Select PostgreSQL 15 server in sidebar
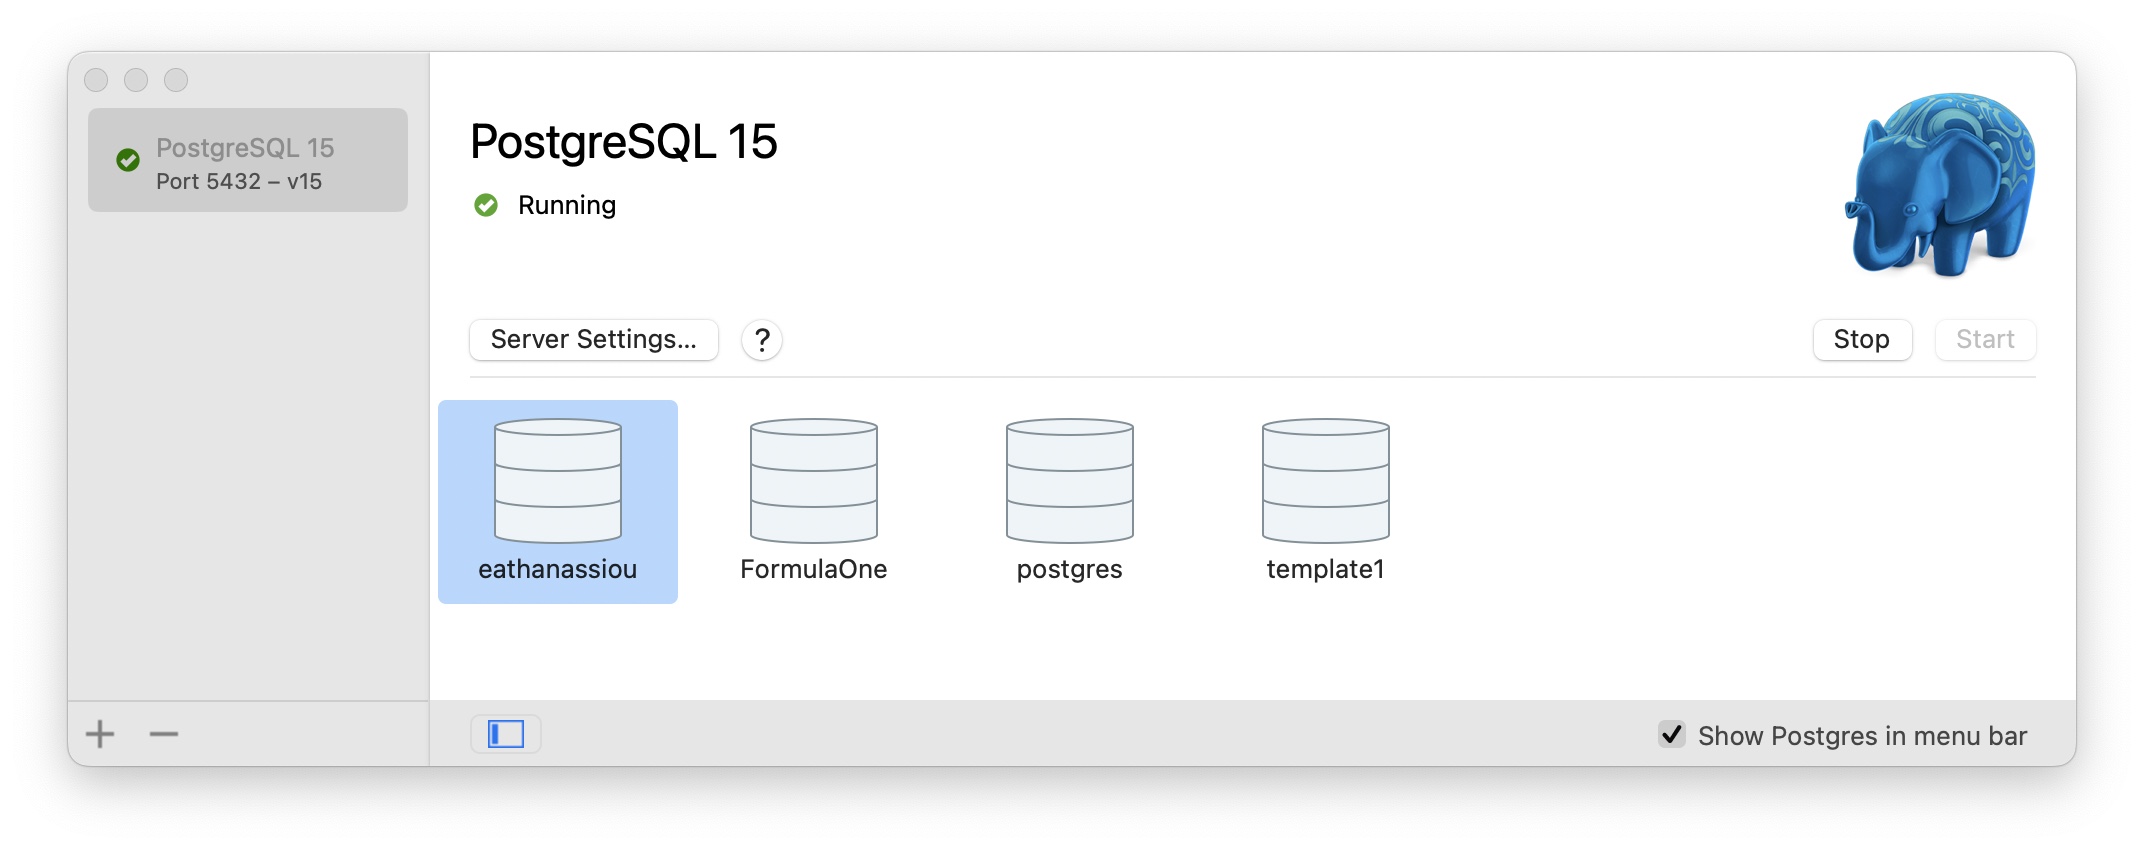The image size is (2144, 850). coord(248,160)
